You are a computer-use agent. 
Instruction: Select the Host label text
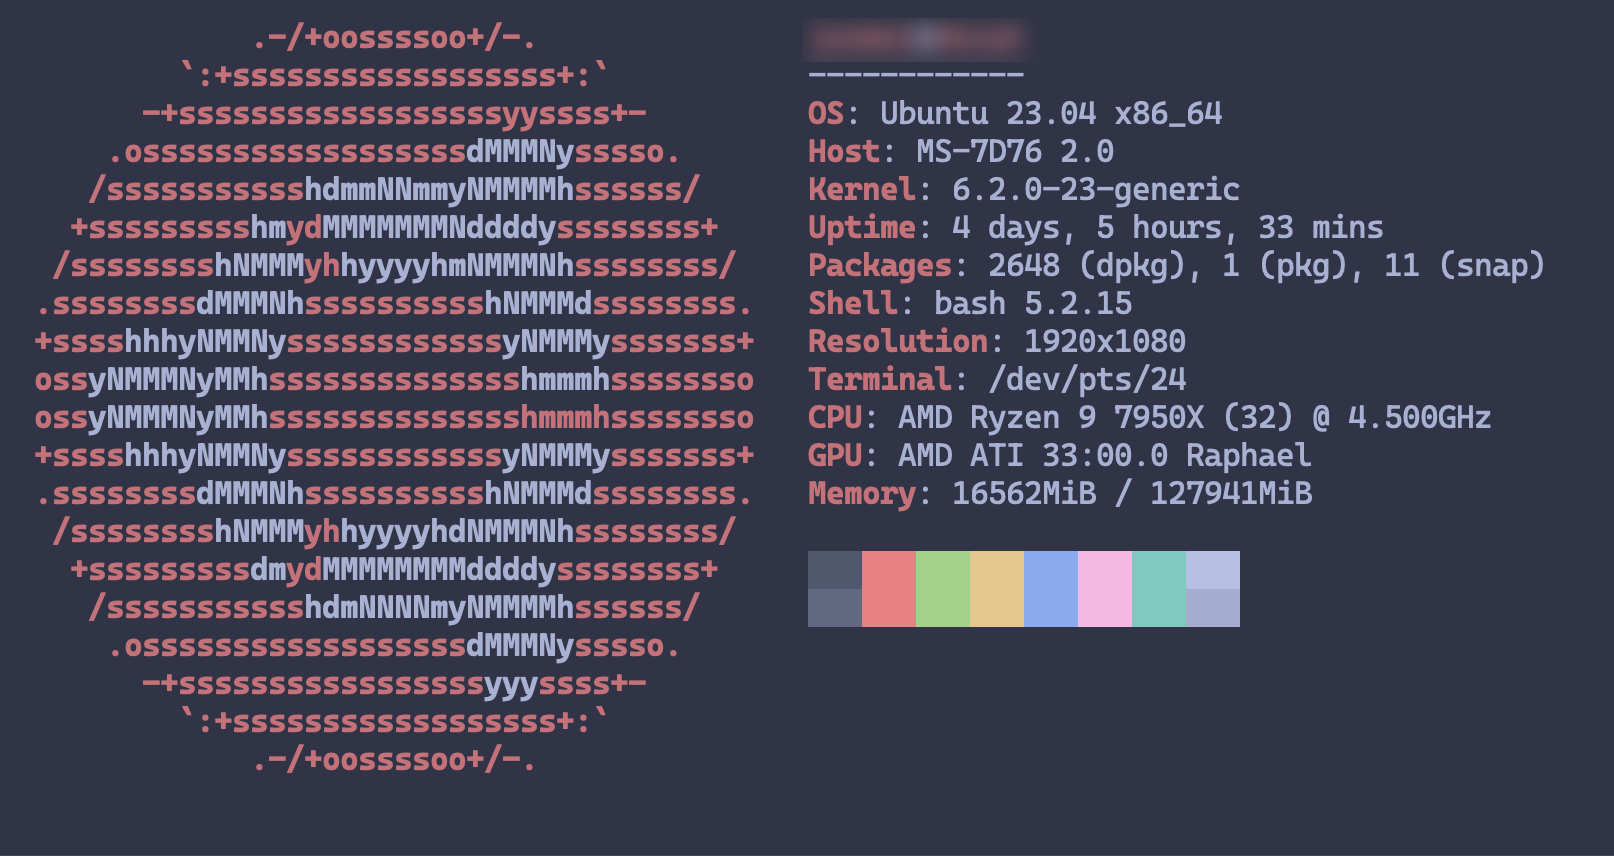843,152
